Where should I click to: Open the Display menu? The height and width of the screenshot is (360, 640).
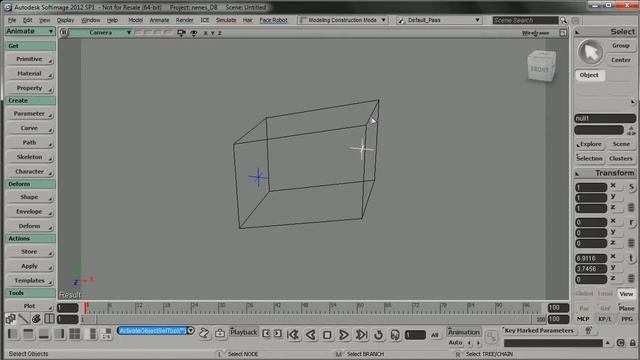[65, 20]
